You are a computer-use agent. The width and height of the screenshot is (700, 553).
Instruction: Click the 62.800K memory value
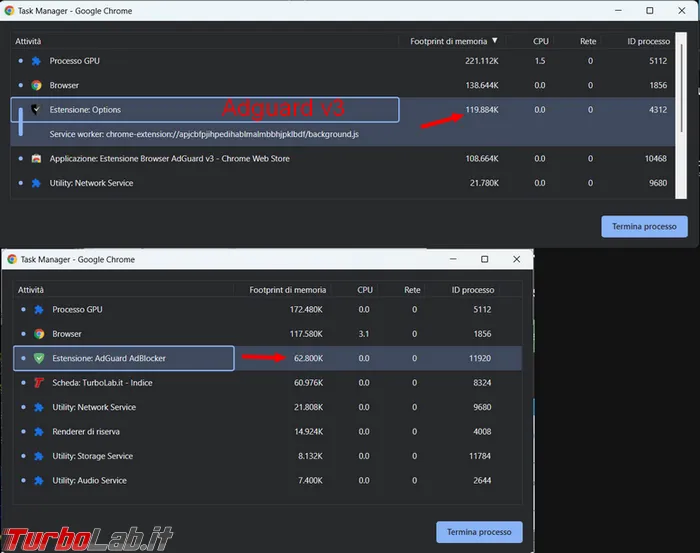(308, 358)
